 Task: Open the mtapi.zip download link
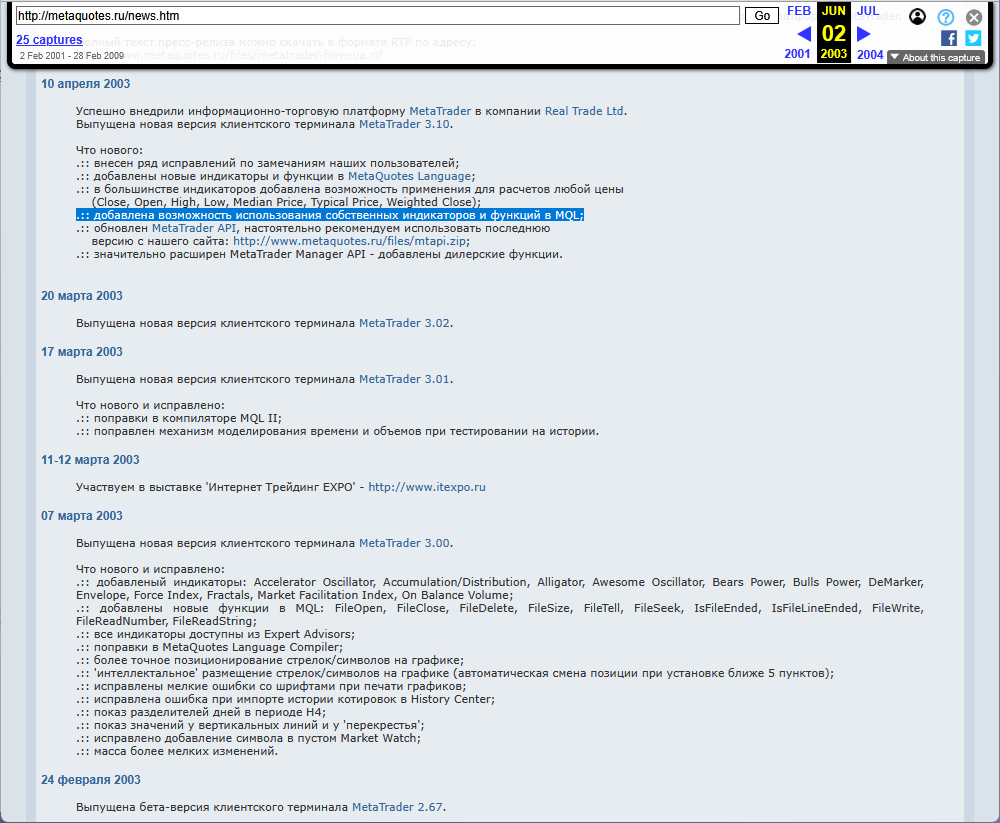[x=350, y=241]
